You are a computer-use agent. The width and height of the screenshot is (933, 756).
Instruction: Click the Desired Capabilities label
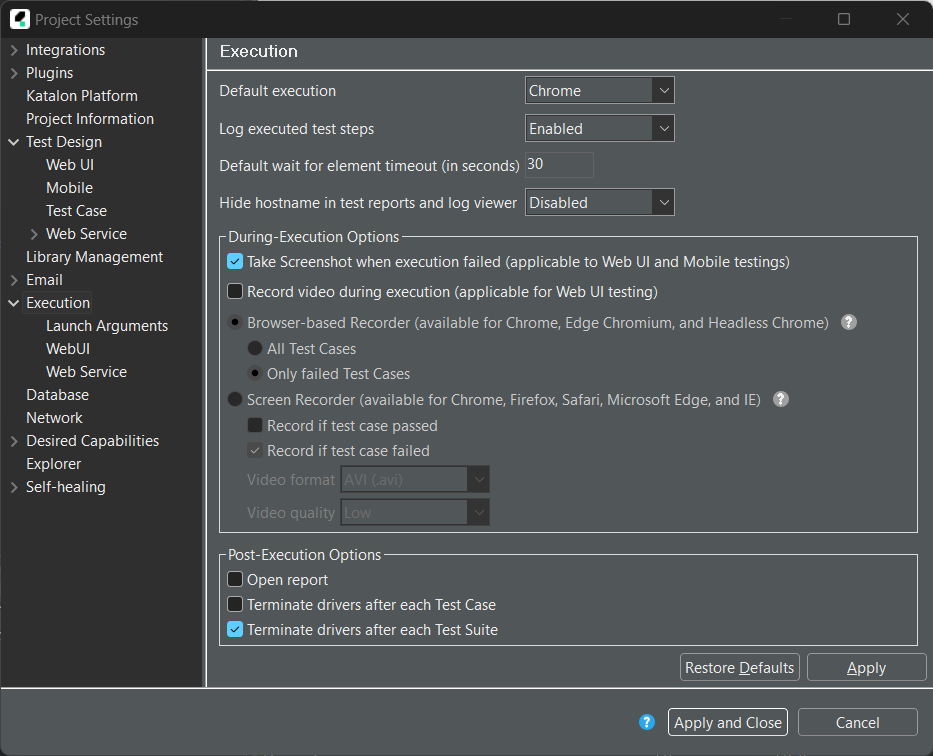pos(92,441)
